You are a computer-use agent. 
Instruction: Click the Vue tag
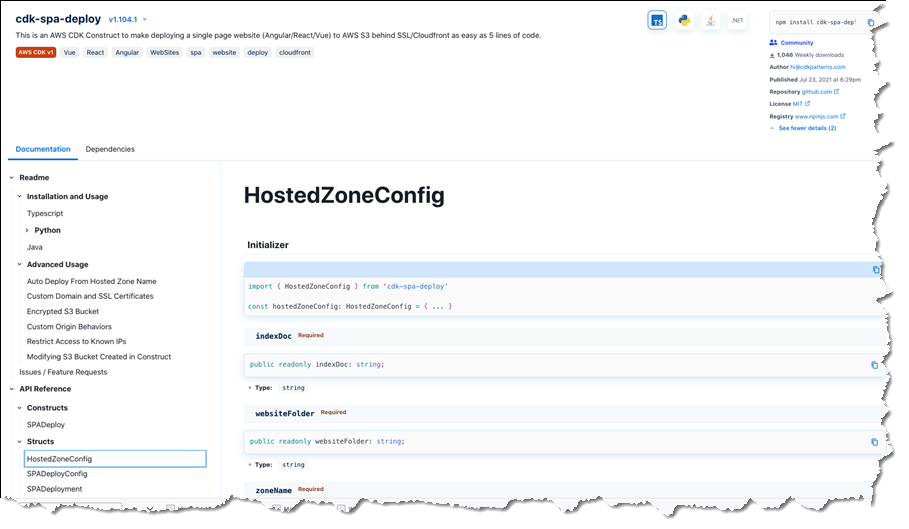[x=70, y=53]
